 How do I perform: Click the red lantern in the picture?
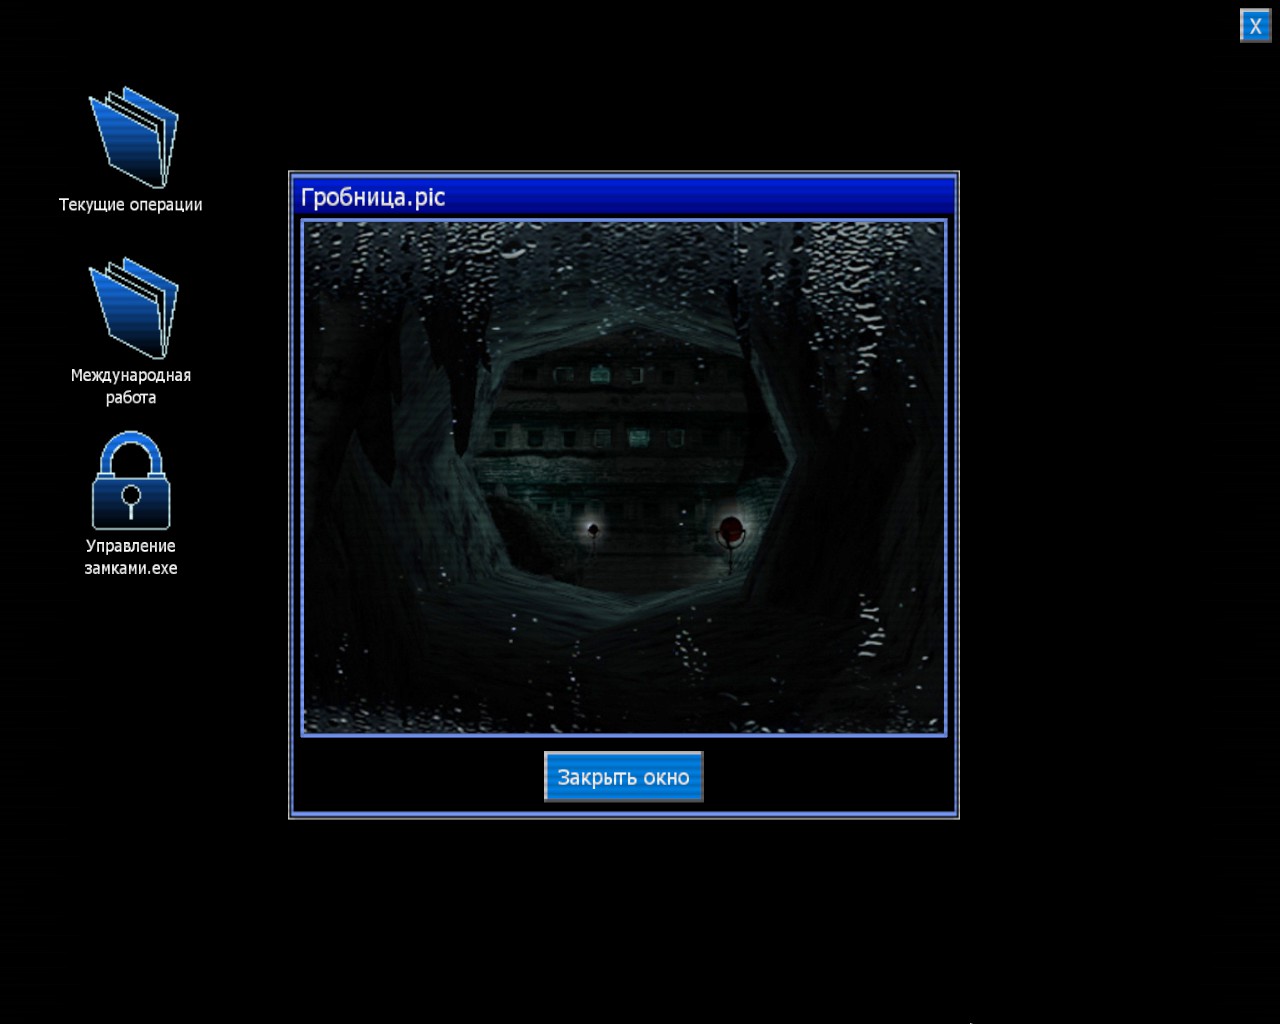point(732,530)
